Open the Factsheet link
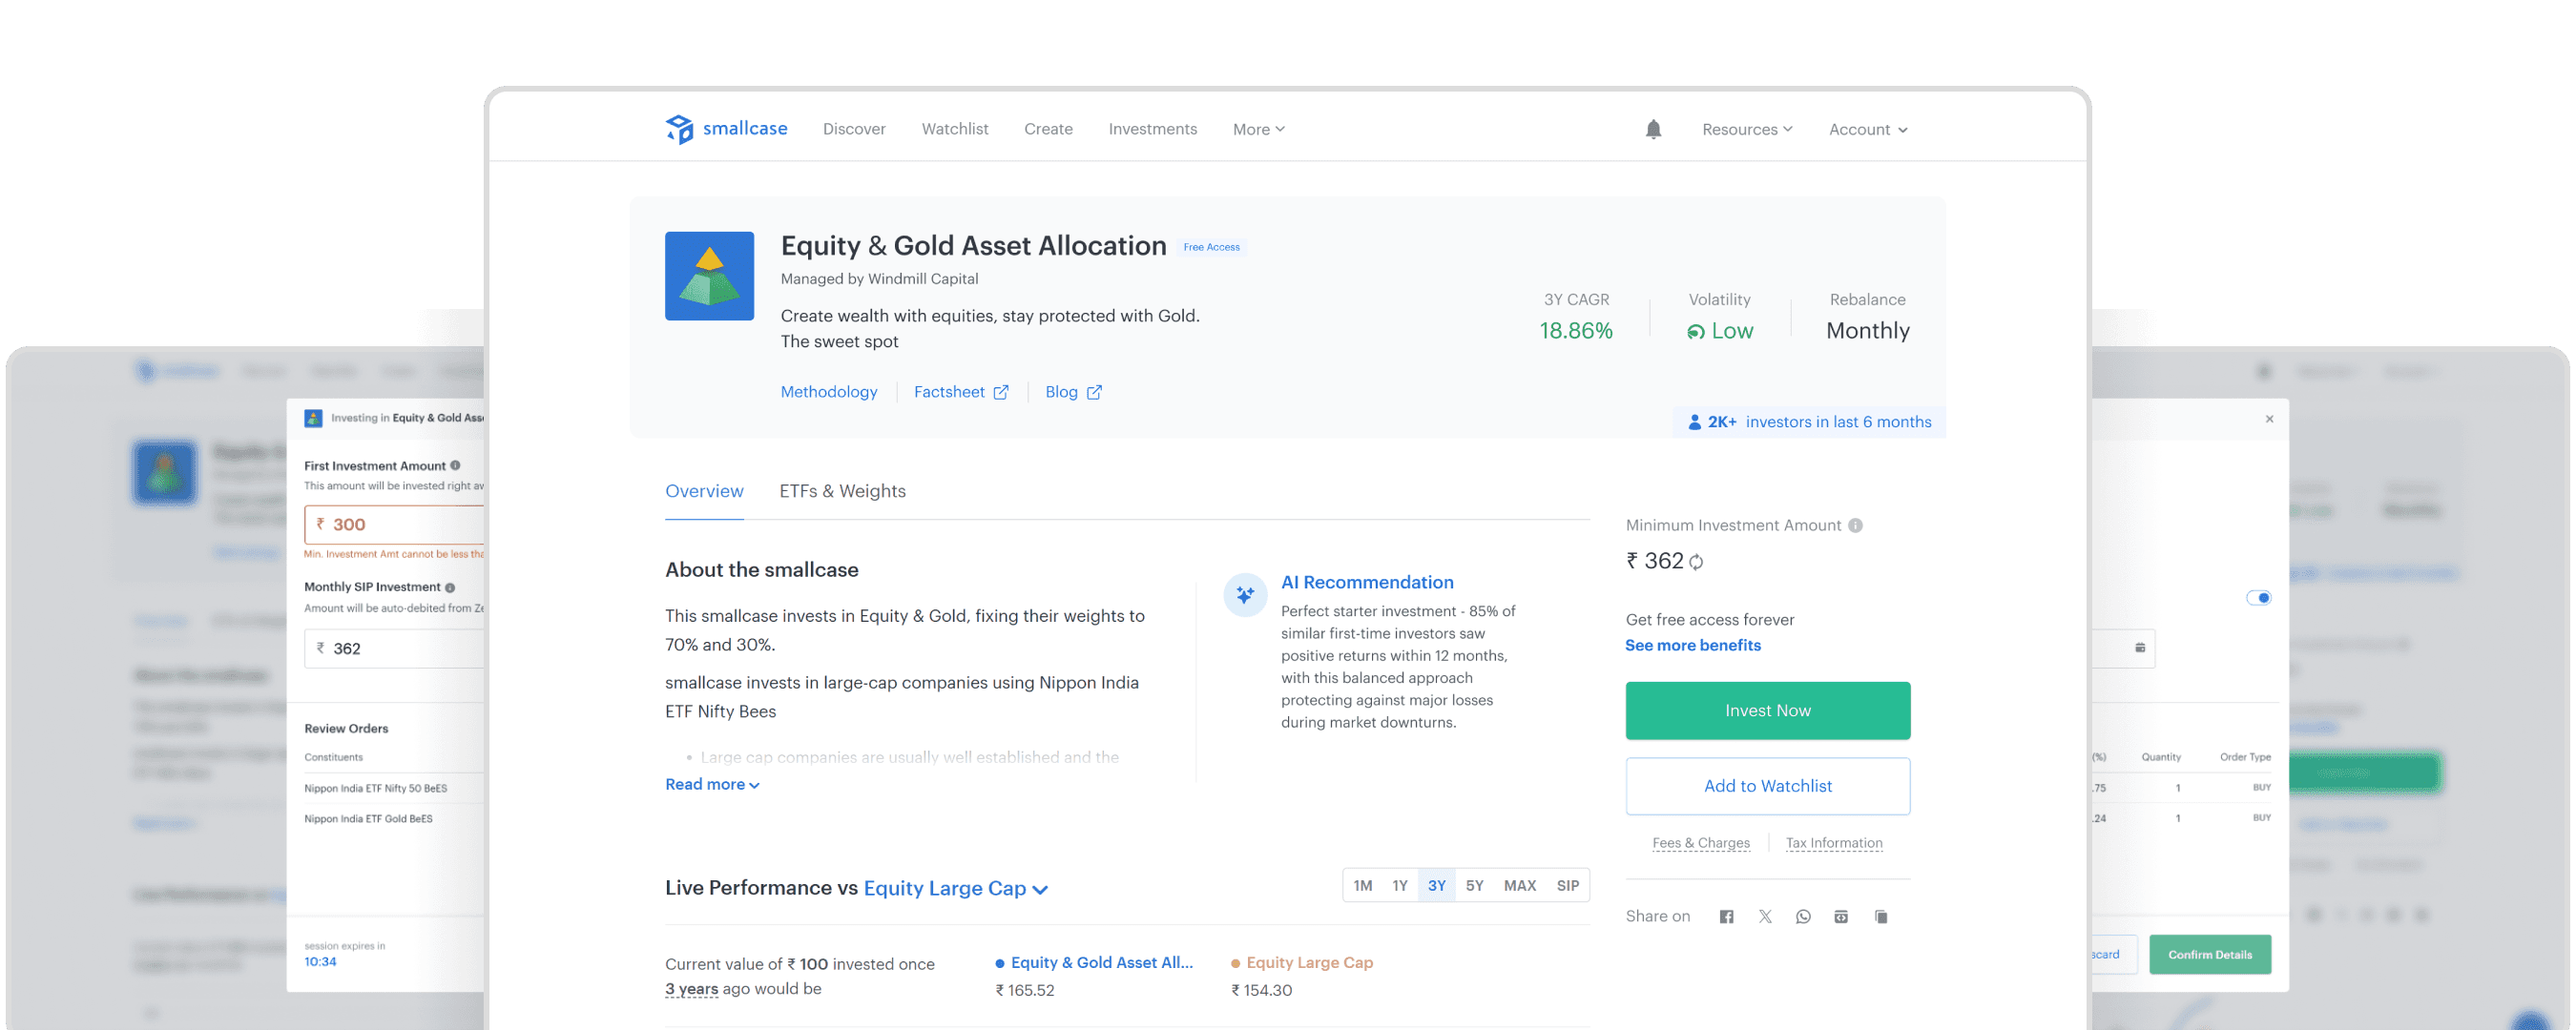2576x1030 pixels. coord(960,392)
